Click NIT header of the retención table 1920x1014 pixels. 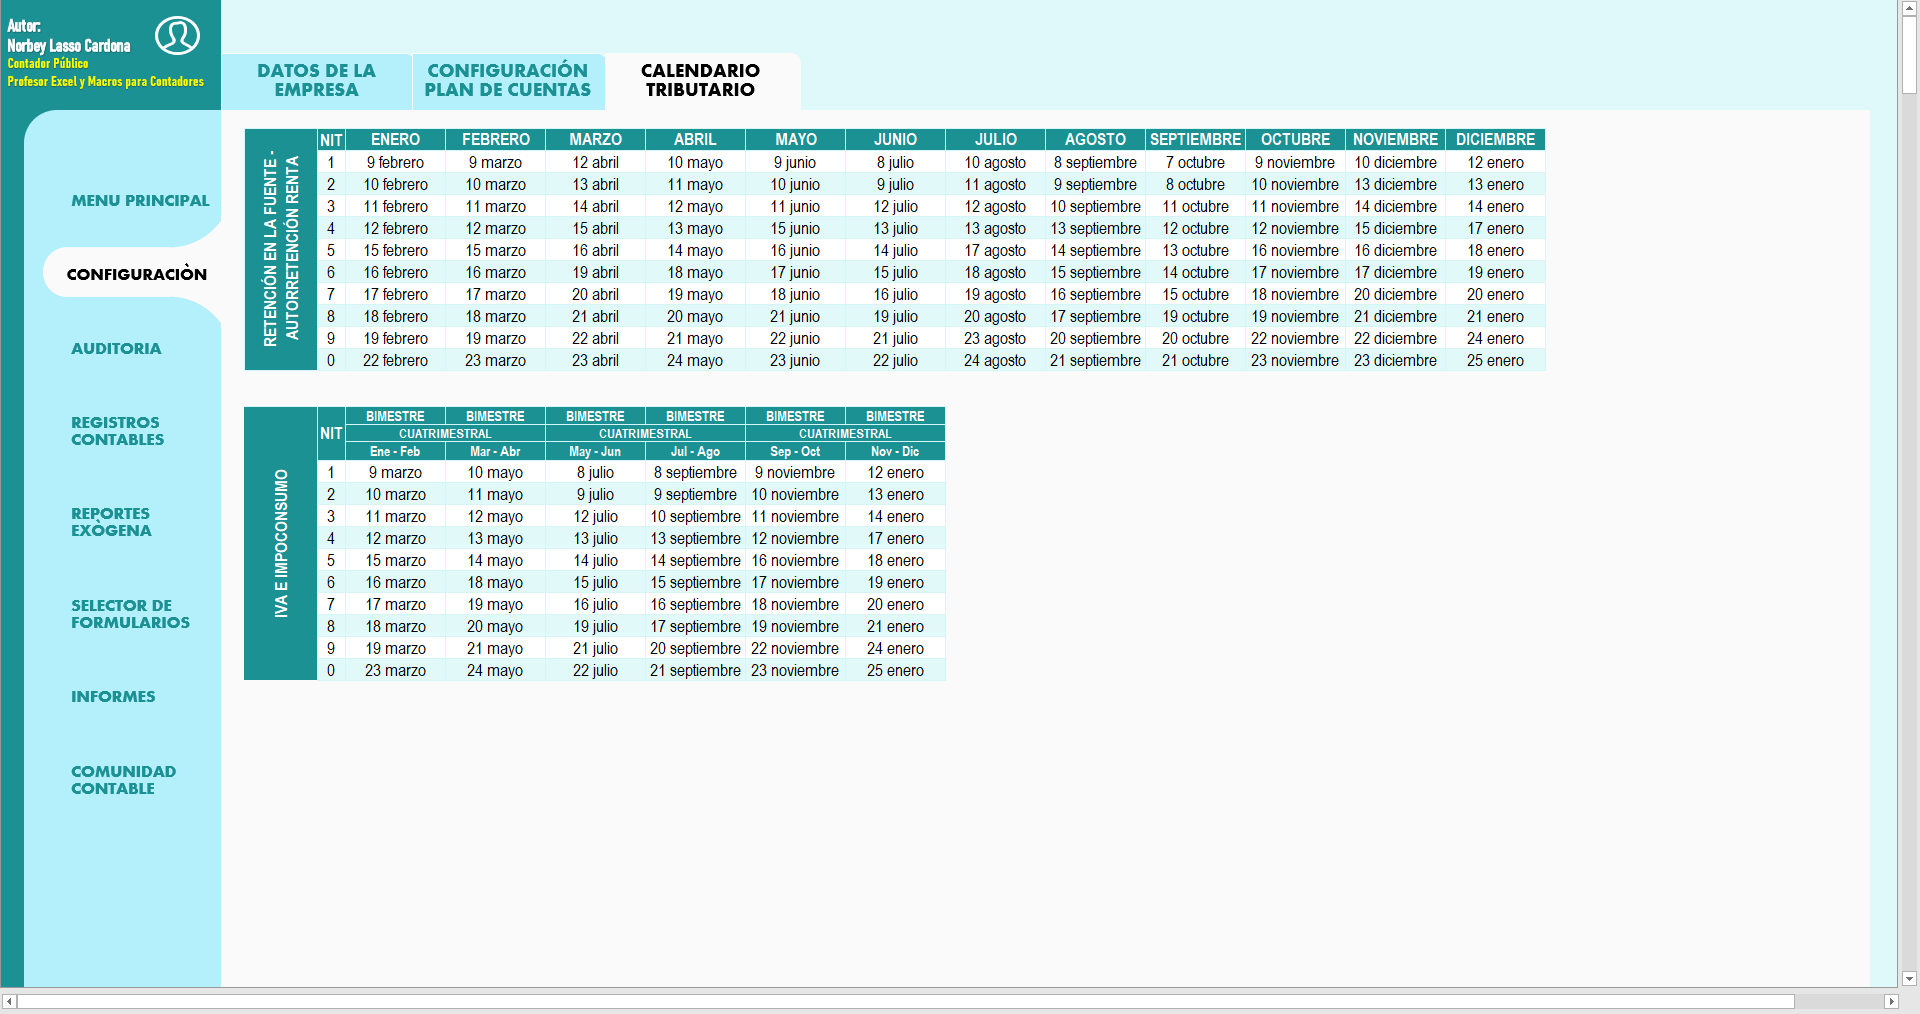coord(331,140)
